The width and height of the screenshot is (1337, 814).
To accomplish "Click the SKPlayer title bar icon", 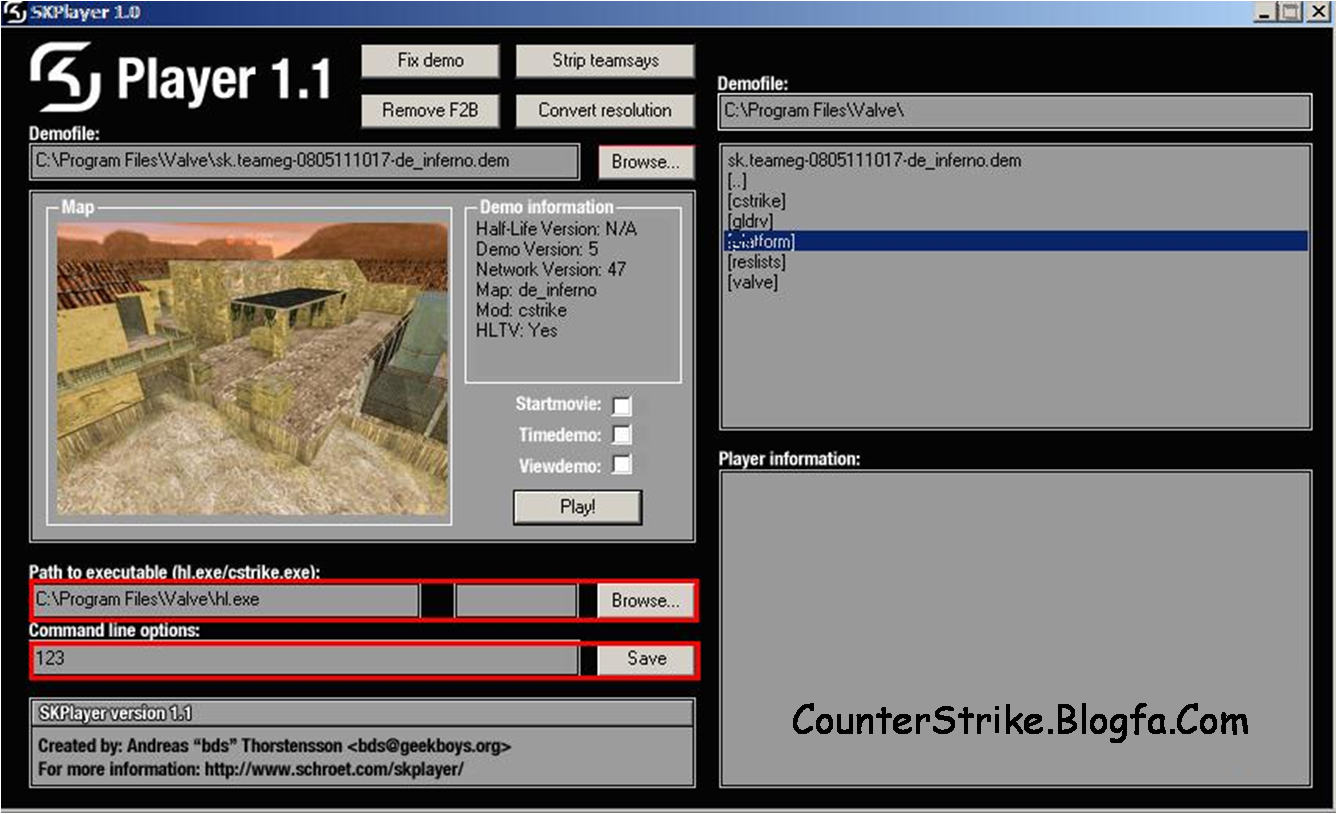I will pyautogui.click(x=15, y=12).
